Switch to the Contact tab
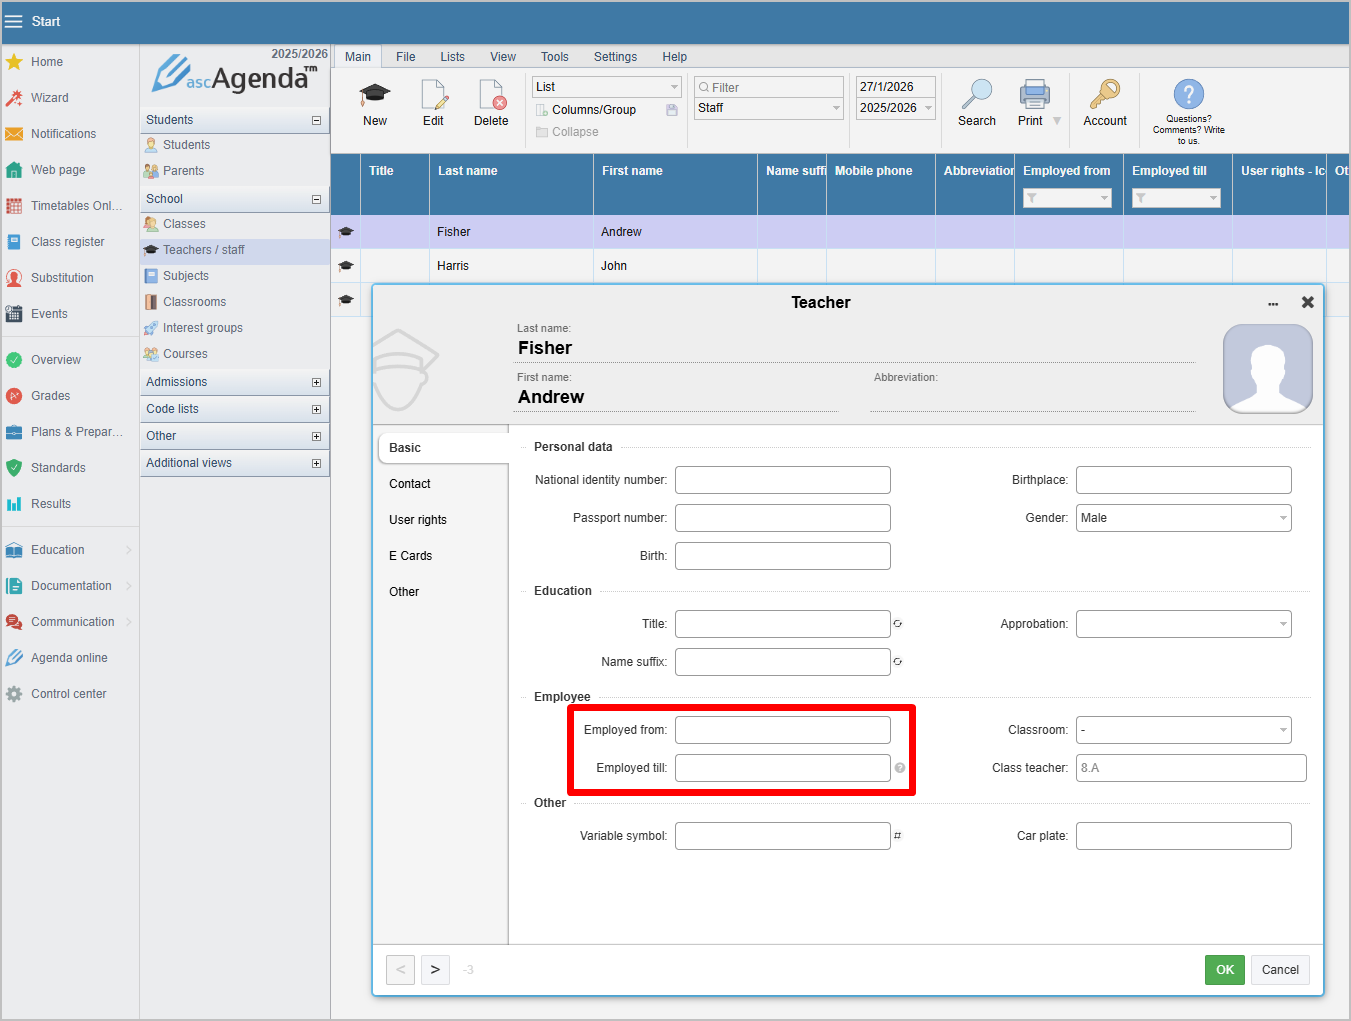Image resolution: width=1351 pixels, height=1021 pixels. (410, 484)
